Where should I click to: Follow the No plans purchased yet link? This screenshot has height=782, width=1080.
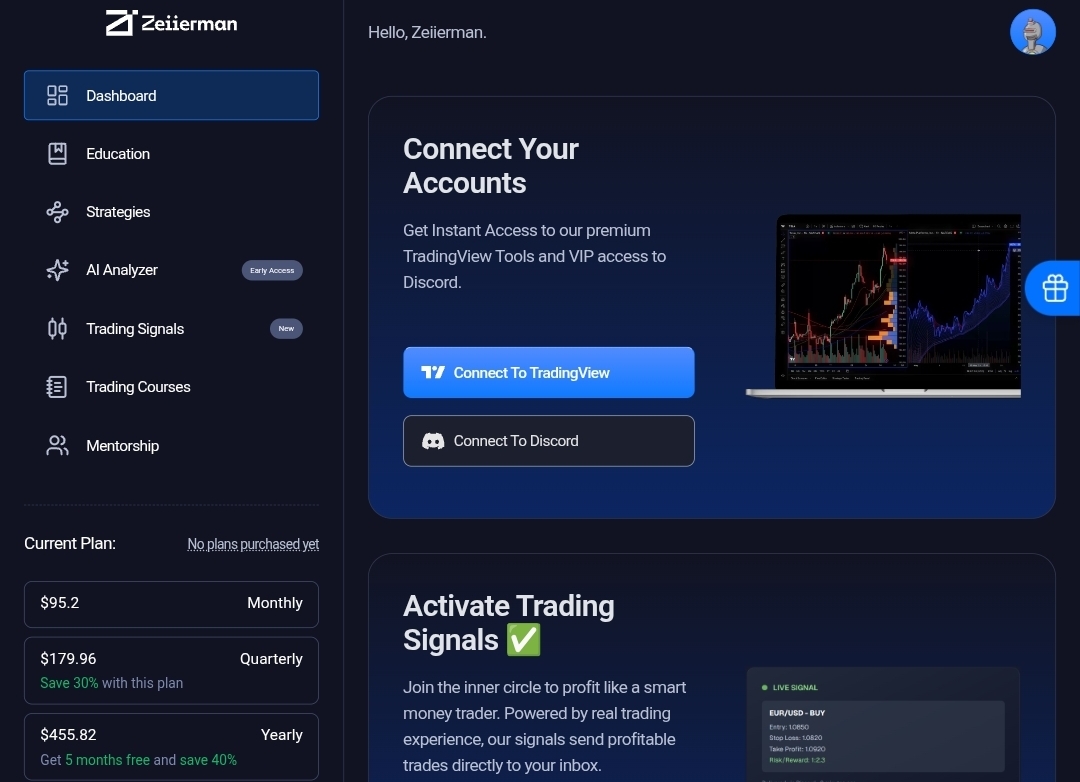pos(253,544)
